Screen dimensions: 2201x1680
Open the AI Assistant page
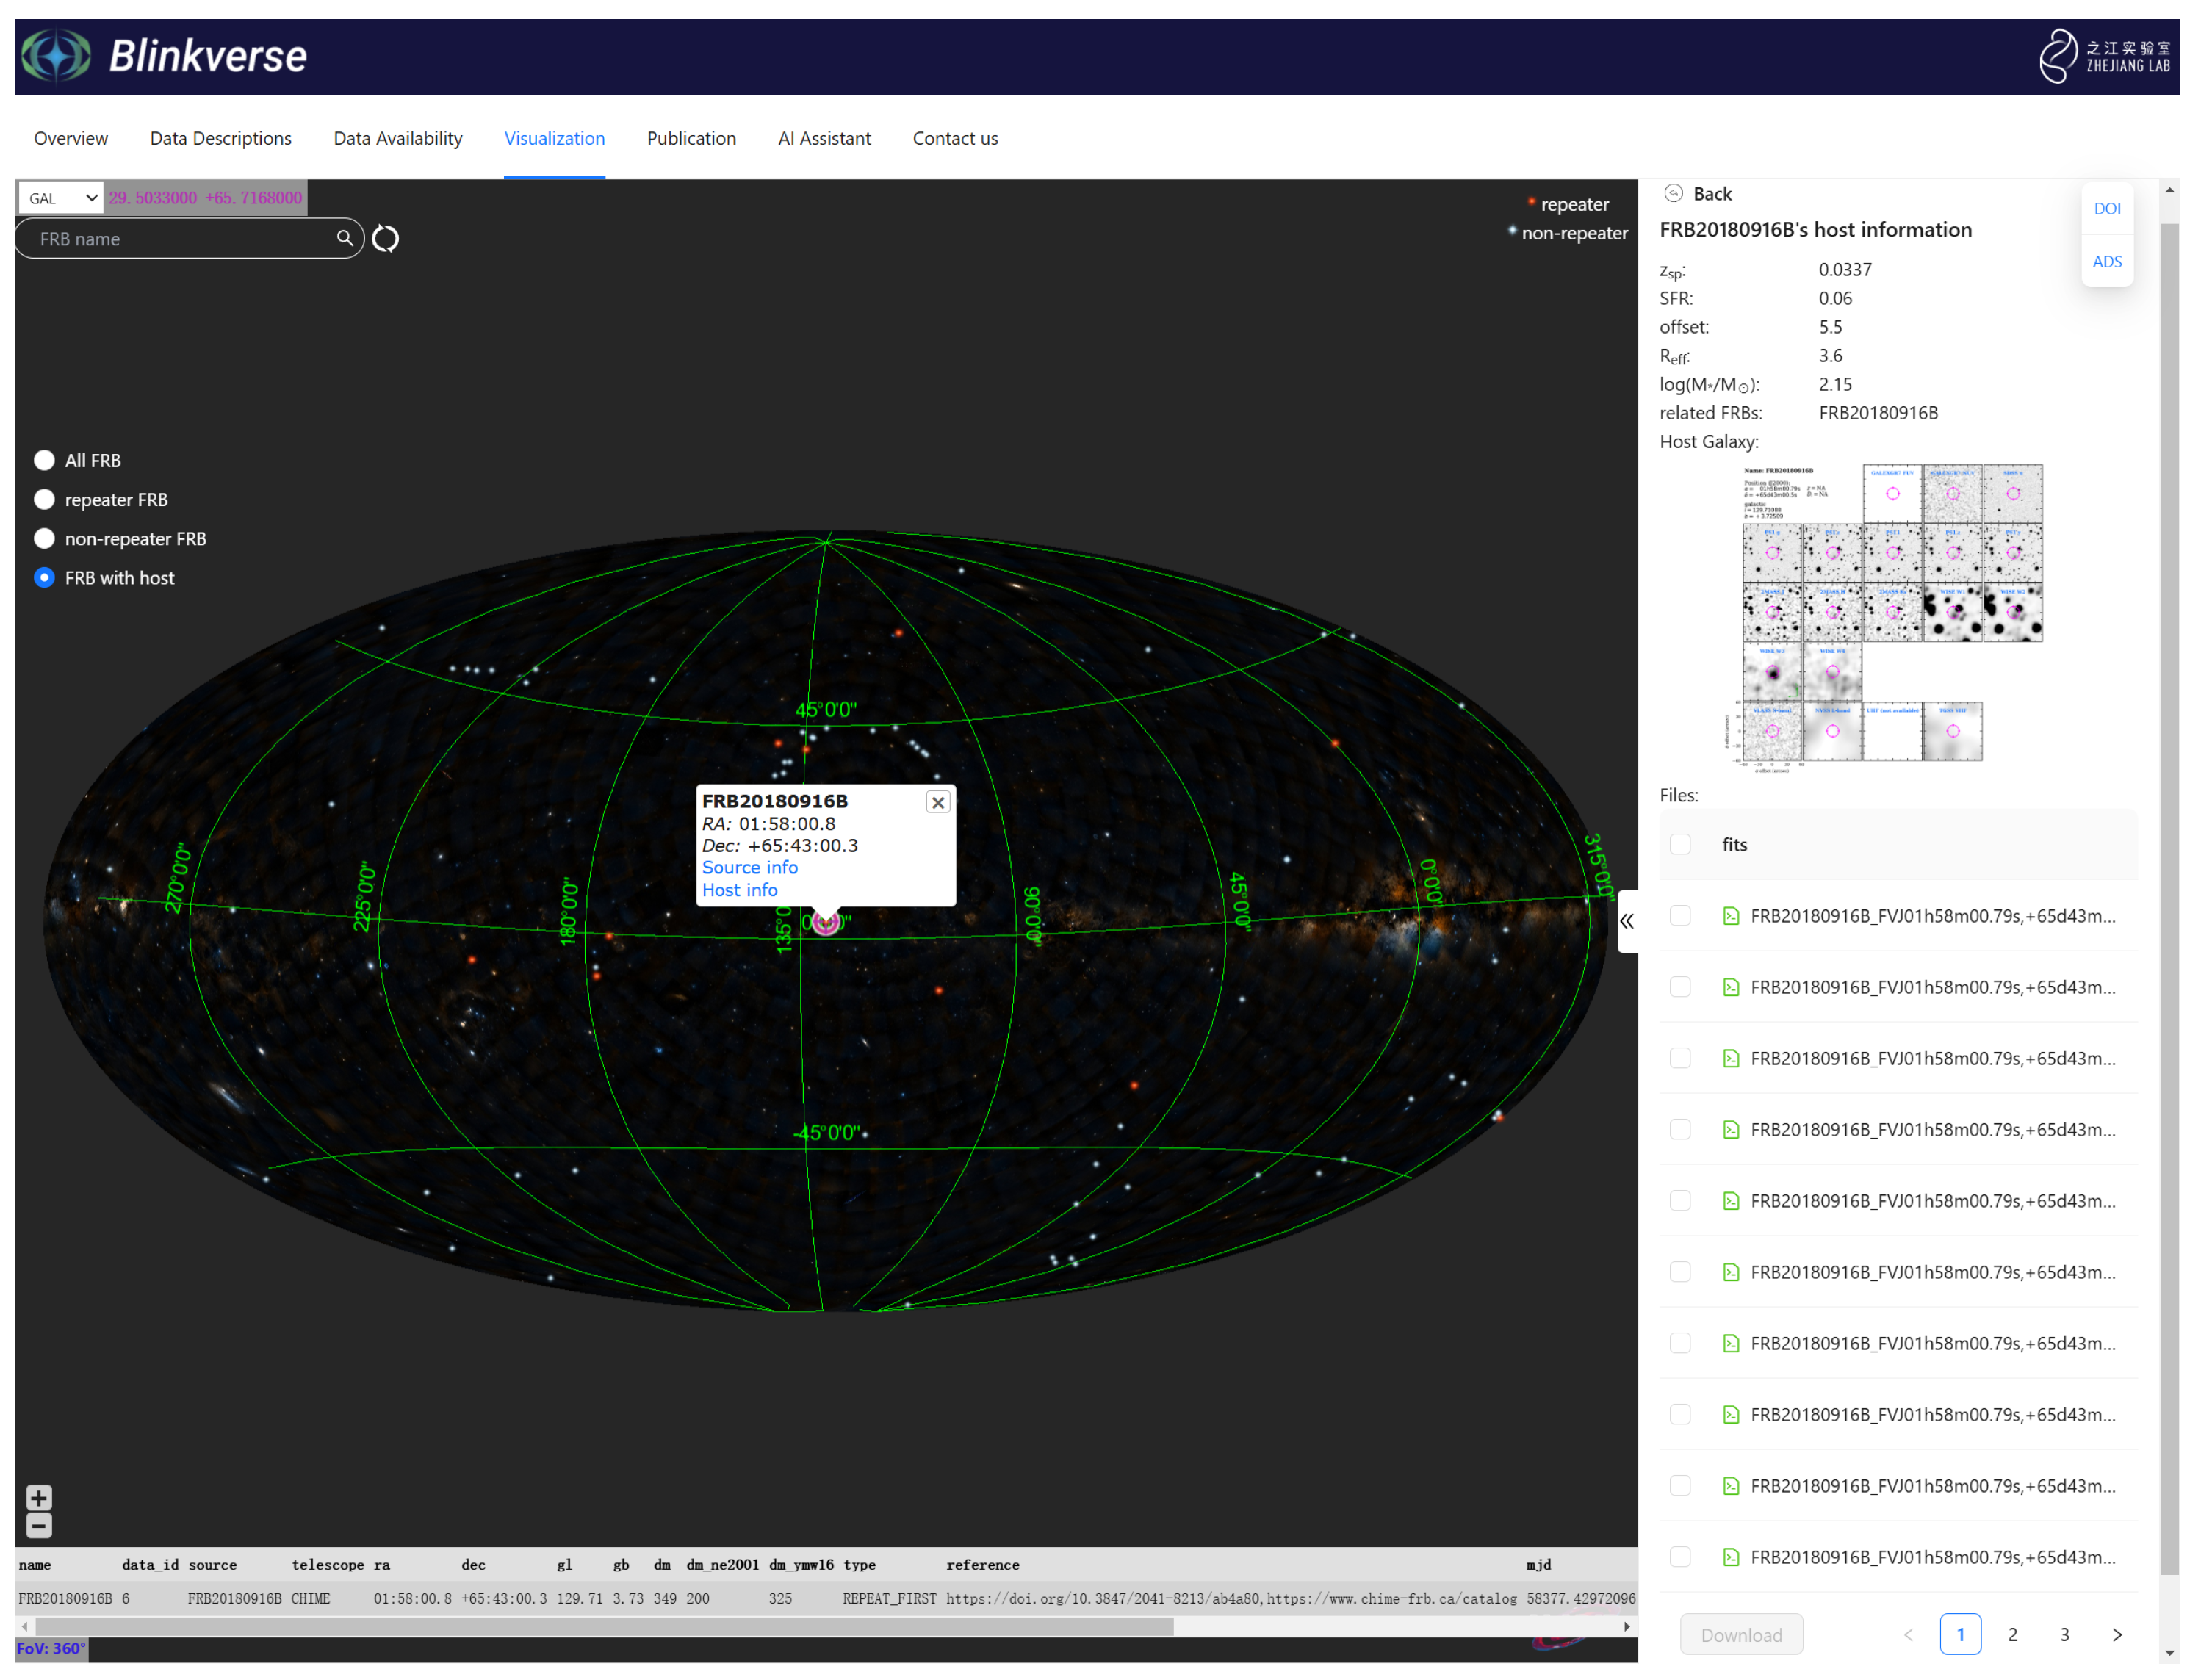(824, 138)
